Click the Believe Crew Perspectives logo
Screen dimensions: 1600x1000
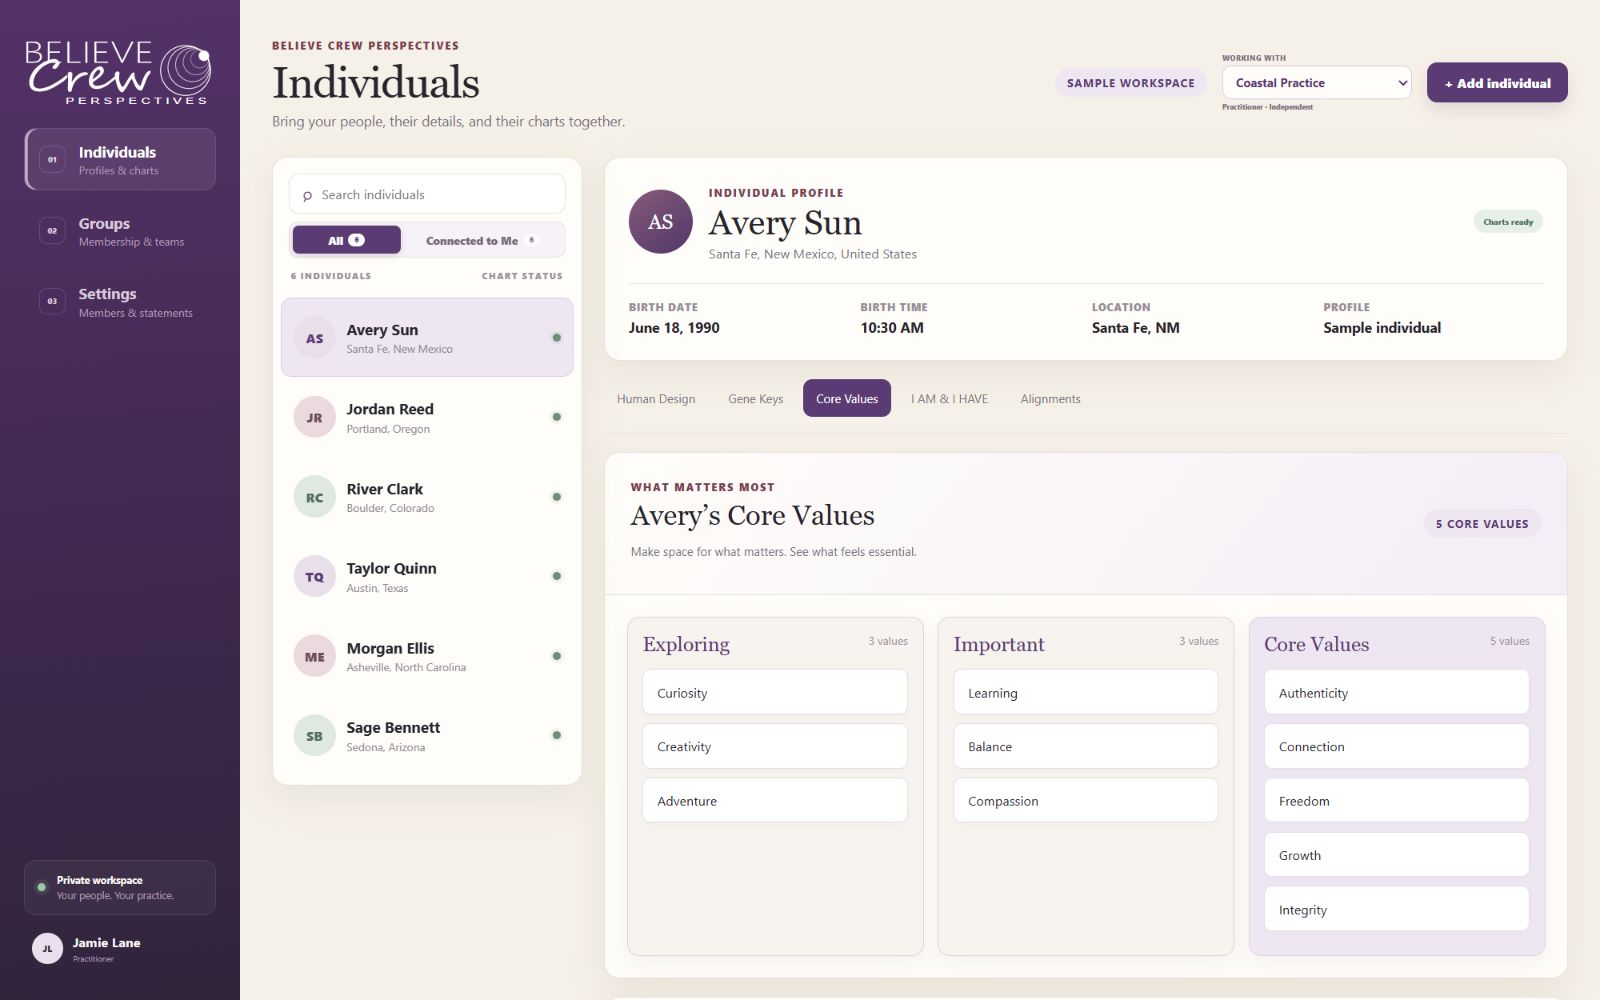point(118,73)
